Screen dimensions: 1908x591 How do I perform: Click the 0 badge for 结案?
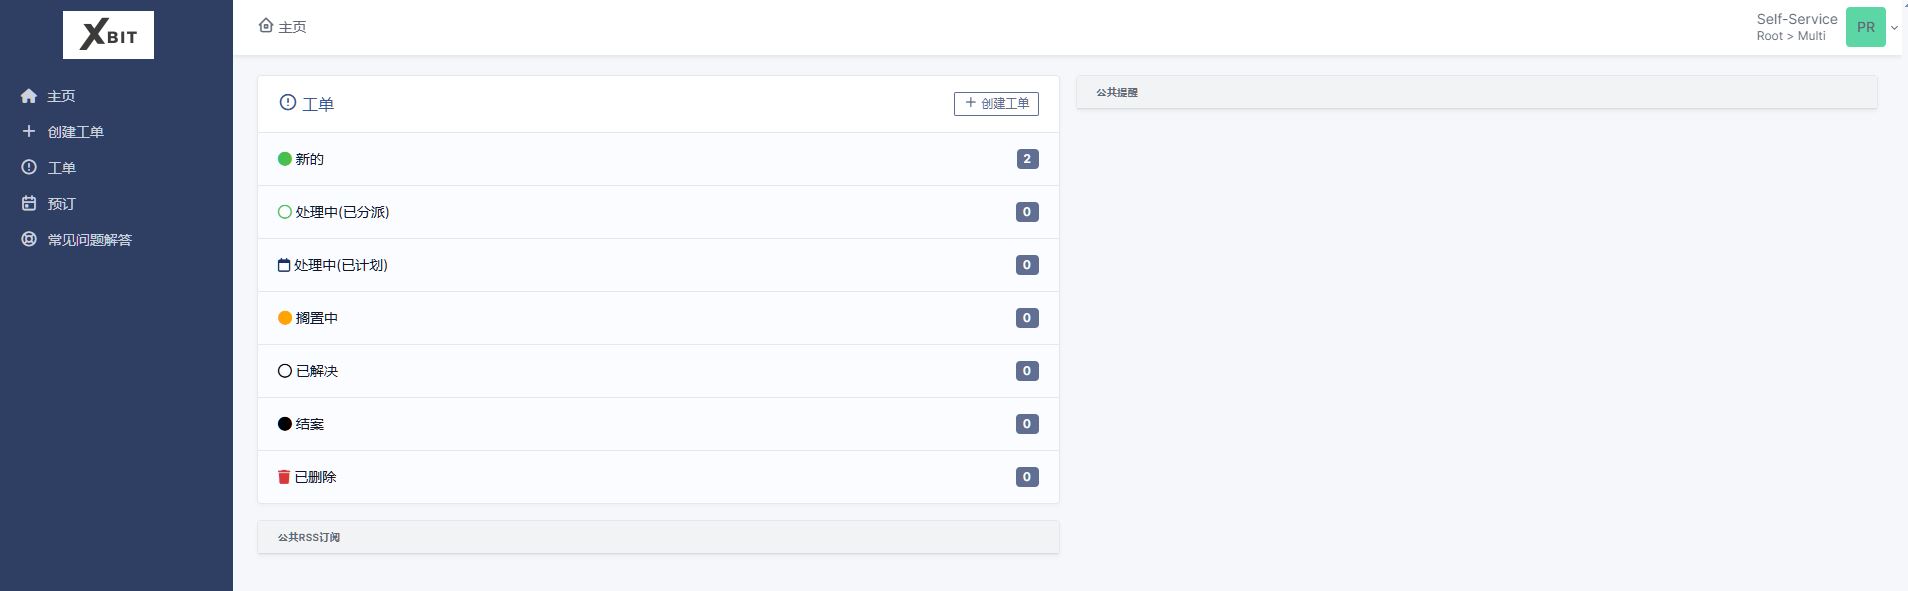click(1027, 423)
